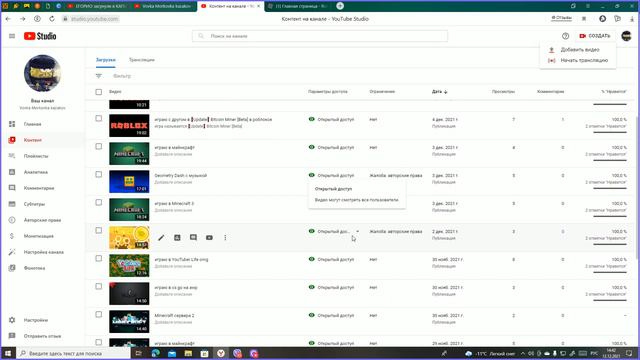Tick the checkbox for the hovered yellow thumbnail video
The width and height of the screenshot is (640, 360).
tap(98, 230)
